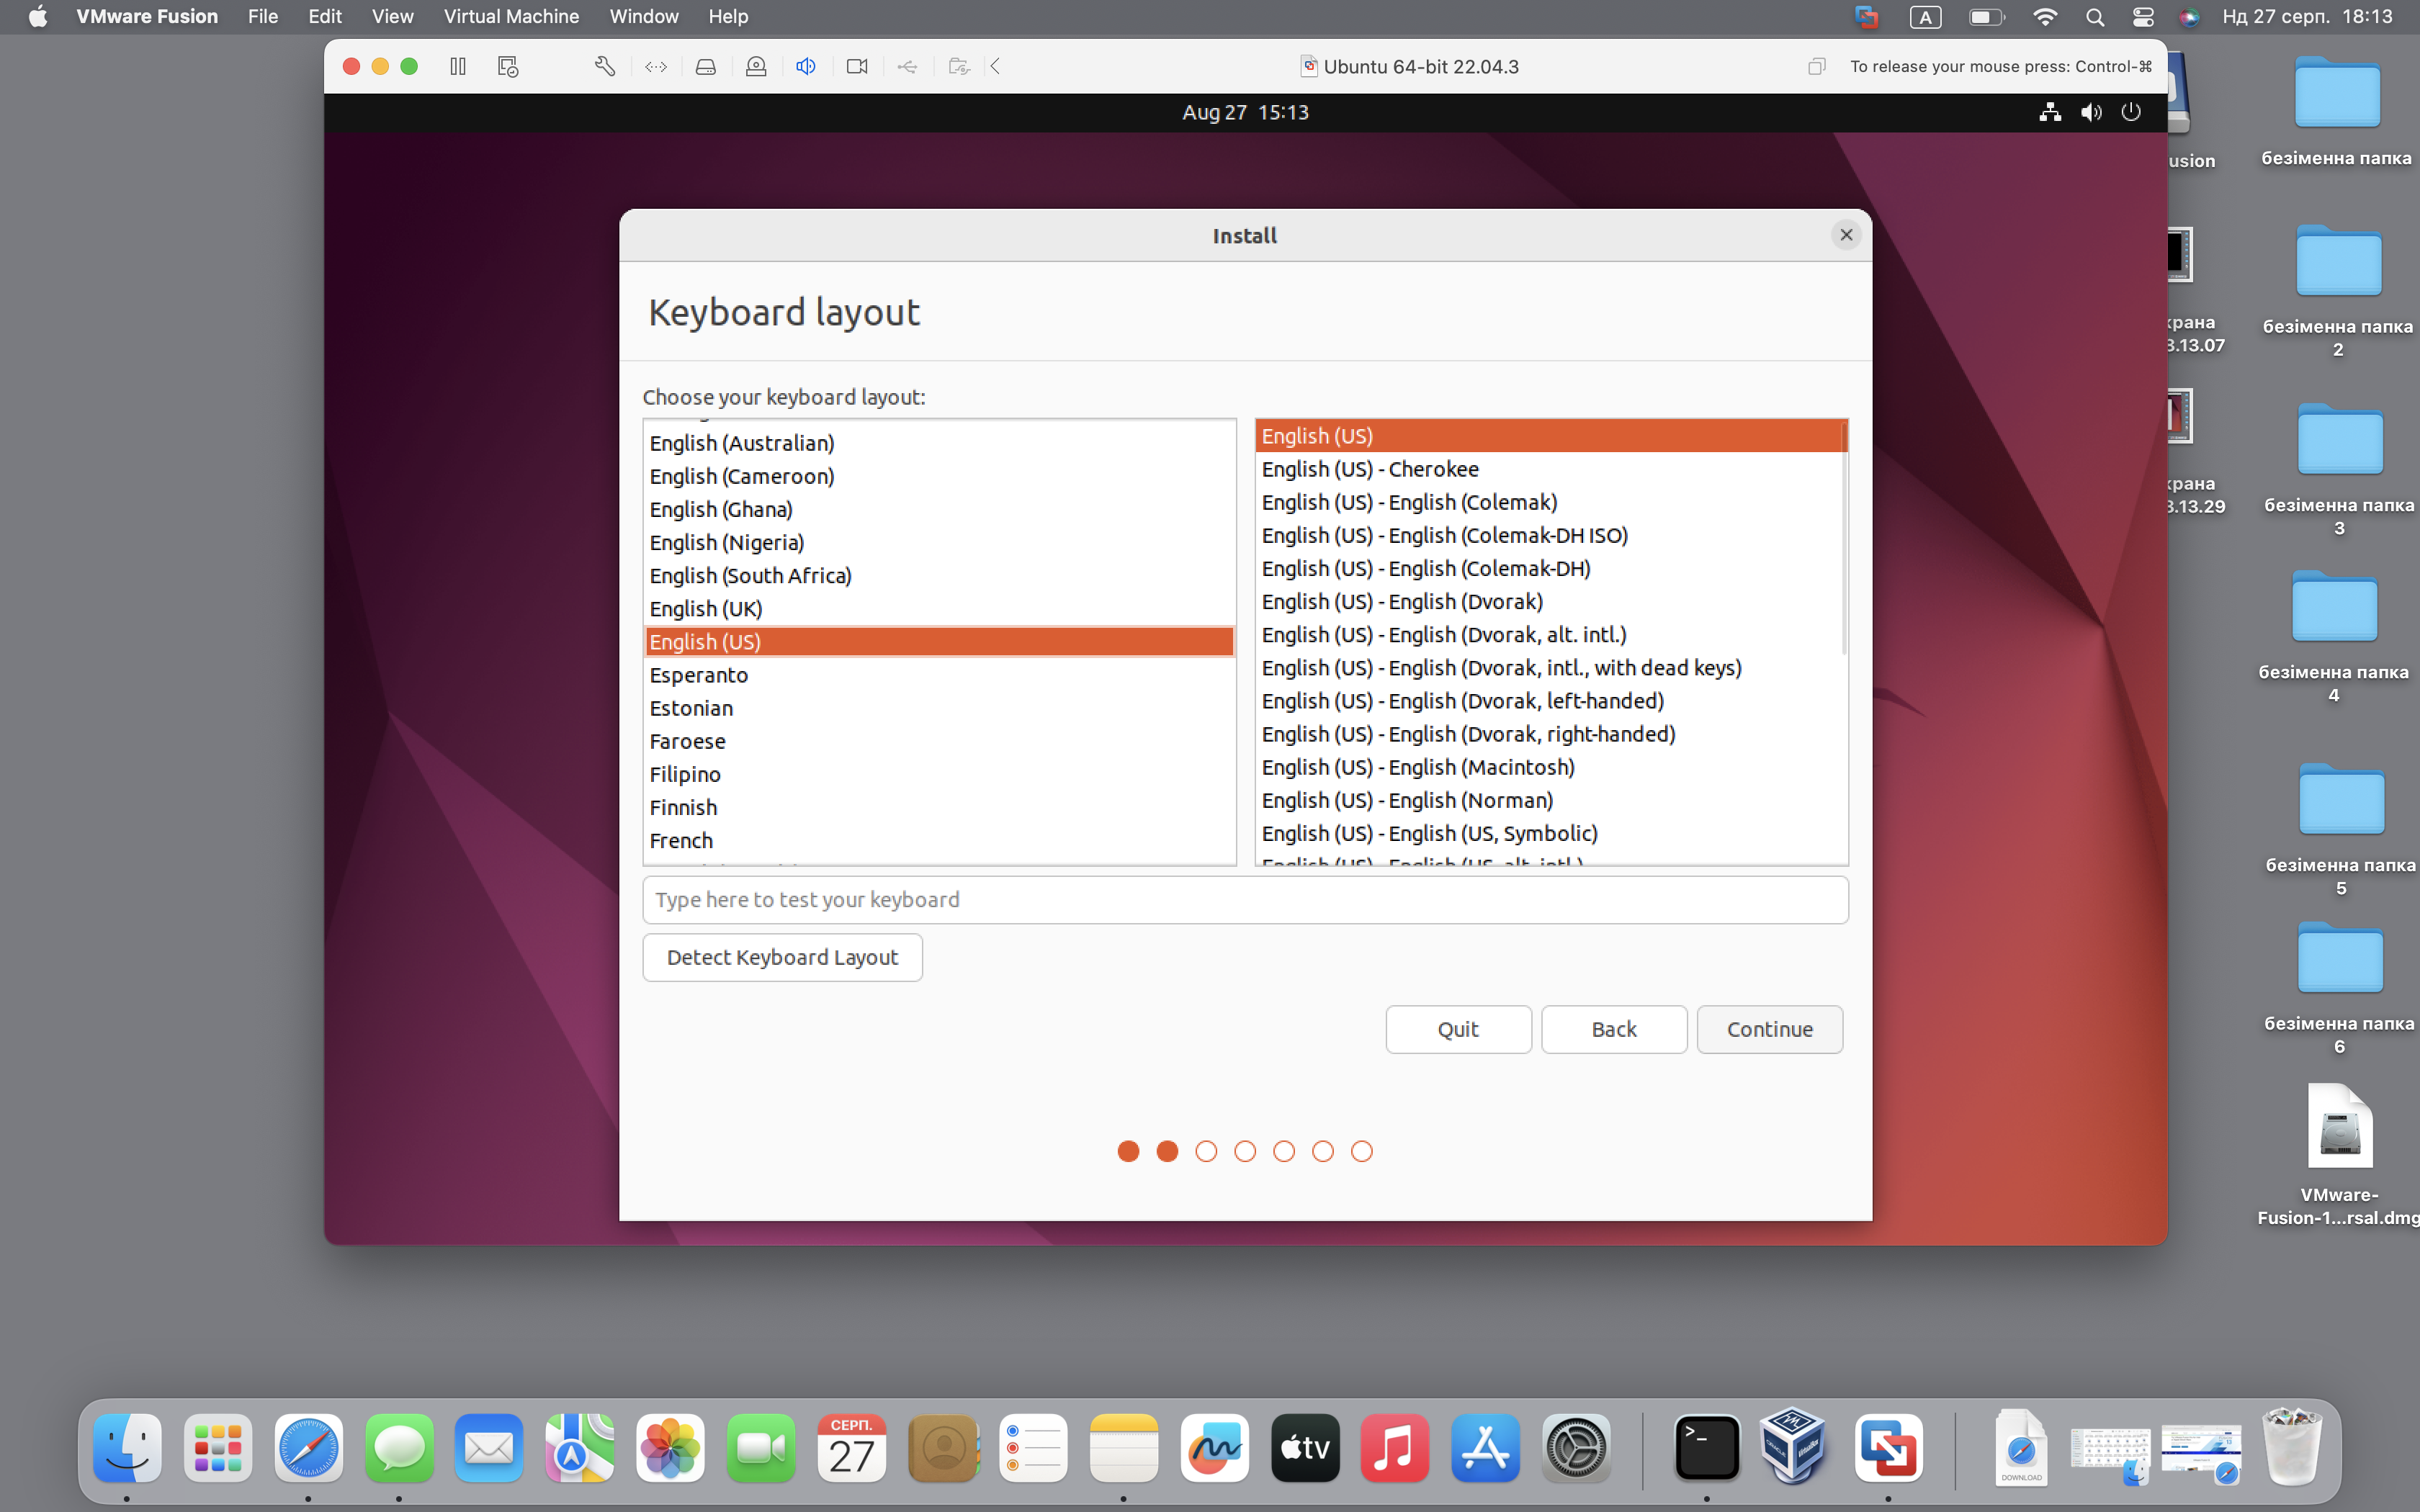Click the USB device icon in the VMware toolbar
This screenshot has width=2420, height=1512.
(x=907, y=66)
